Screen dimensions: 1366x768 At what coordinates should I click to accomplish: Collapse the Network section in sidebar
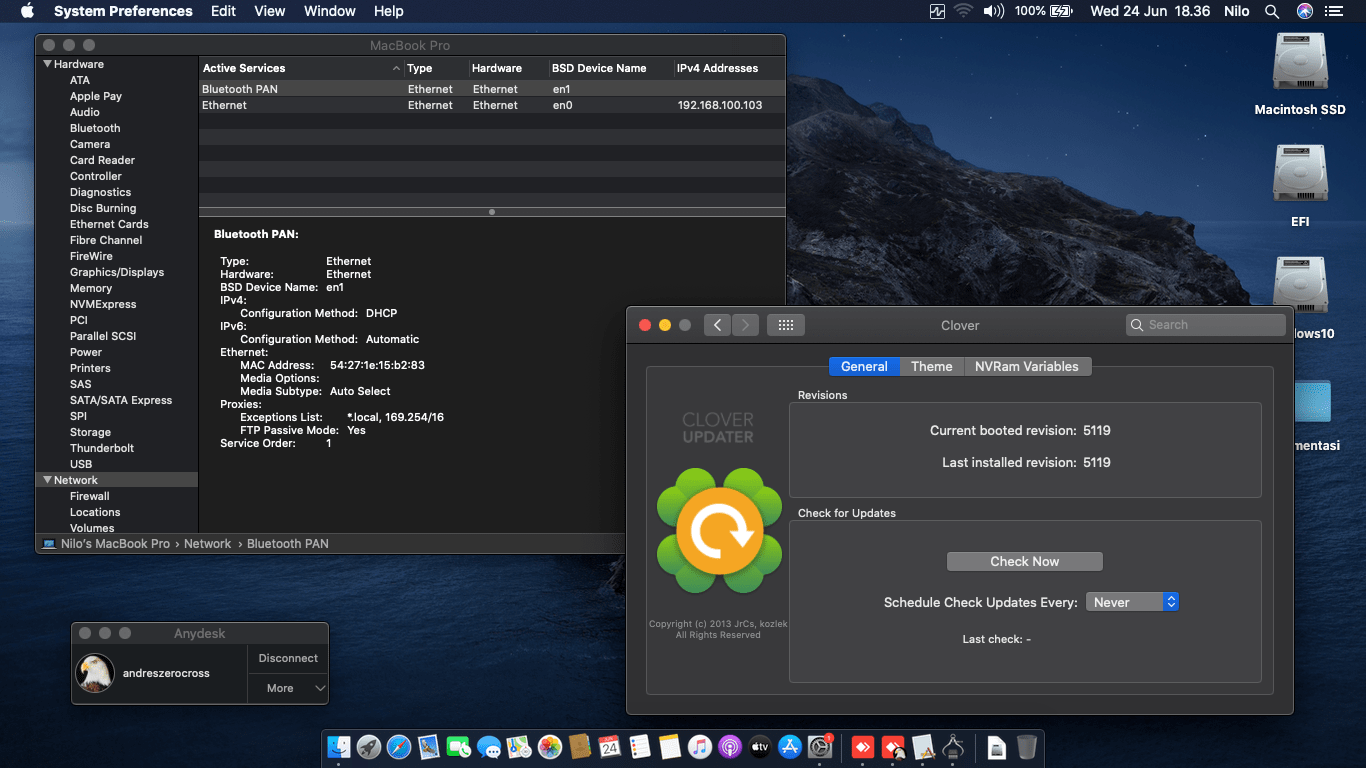point(47,480)
